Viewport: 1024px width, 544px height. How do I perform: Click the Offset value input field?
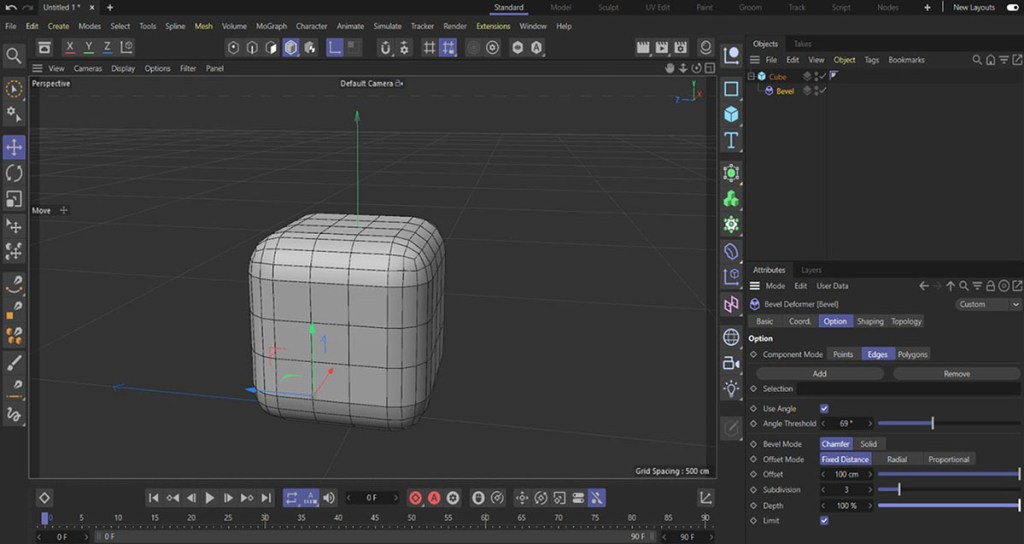pos(846,474)
